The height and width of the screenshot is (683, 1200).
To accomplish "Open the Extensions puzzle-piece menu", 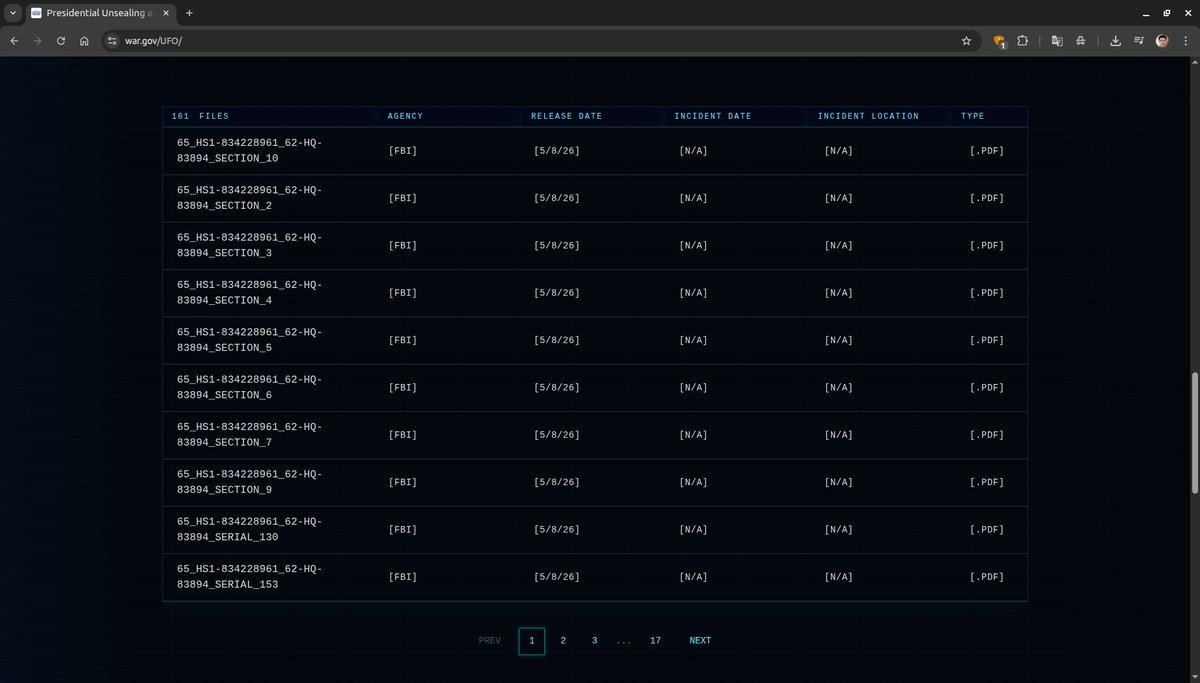I will pyautogui.click(x=1023, y=41).
